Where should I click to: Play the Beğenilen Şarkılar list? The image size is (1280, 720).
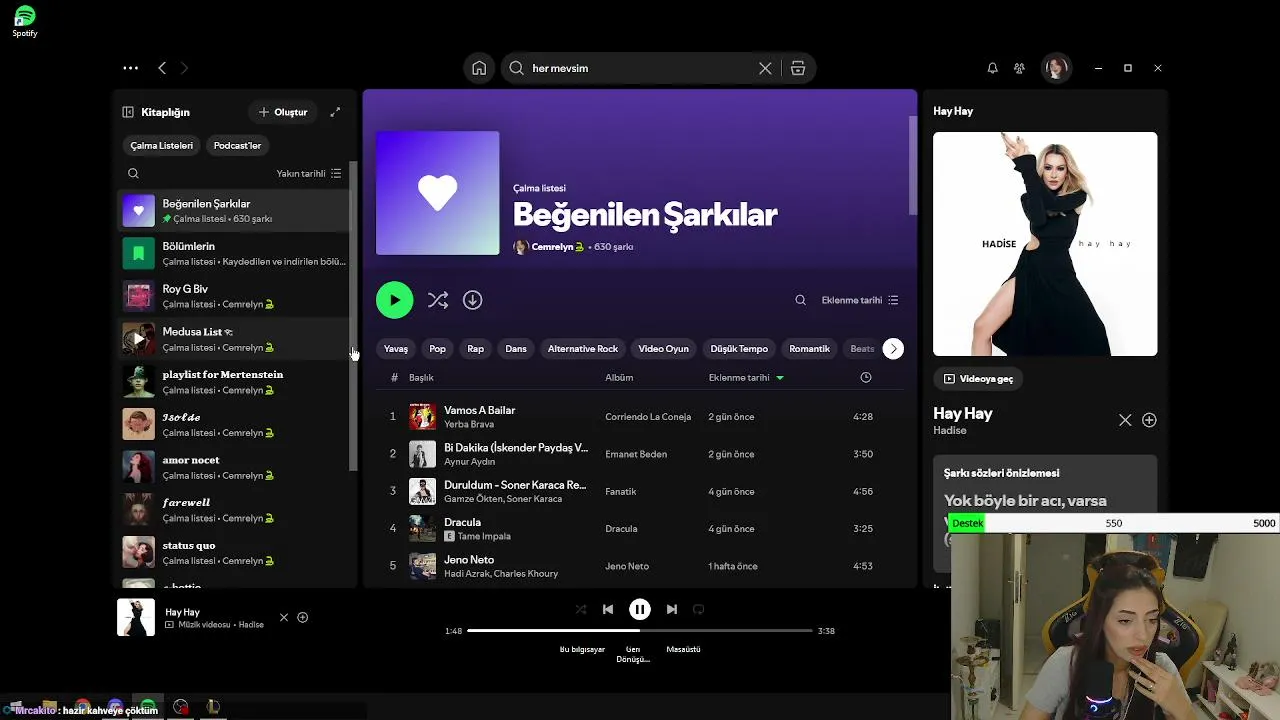[394, 300]
